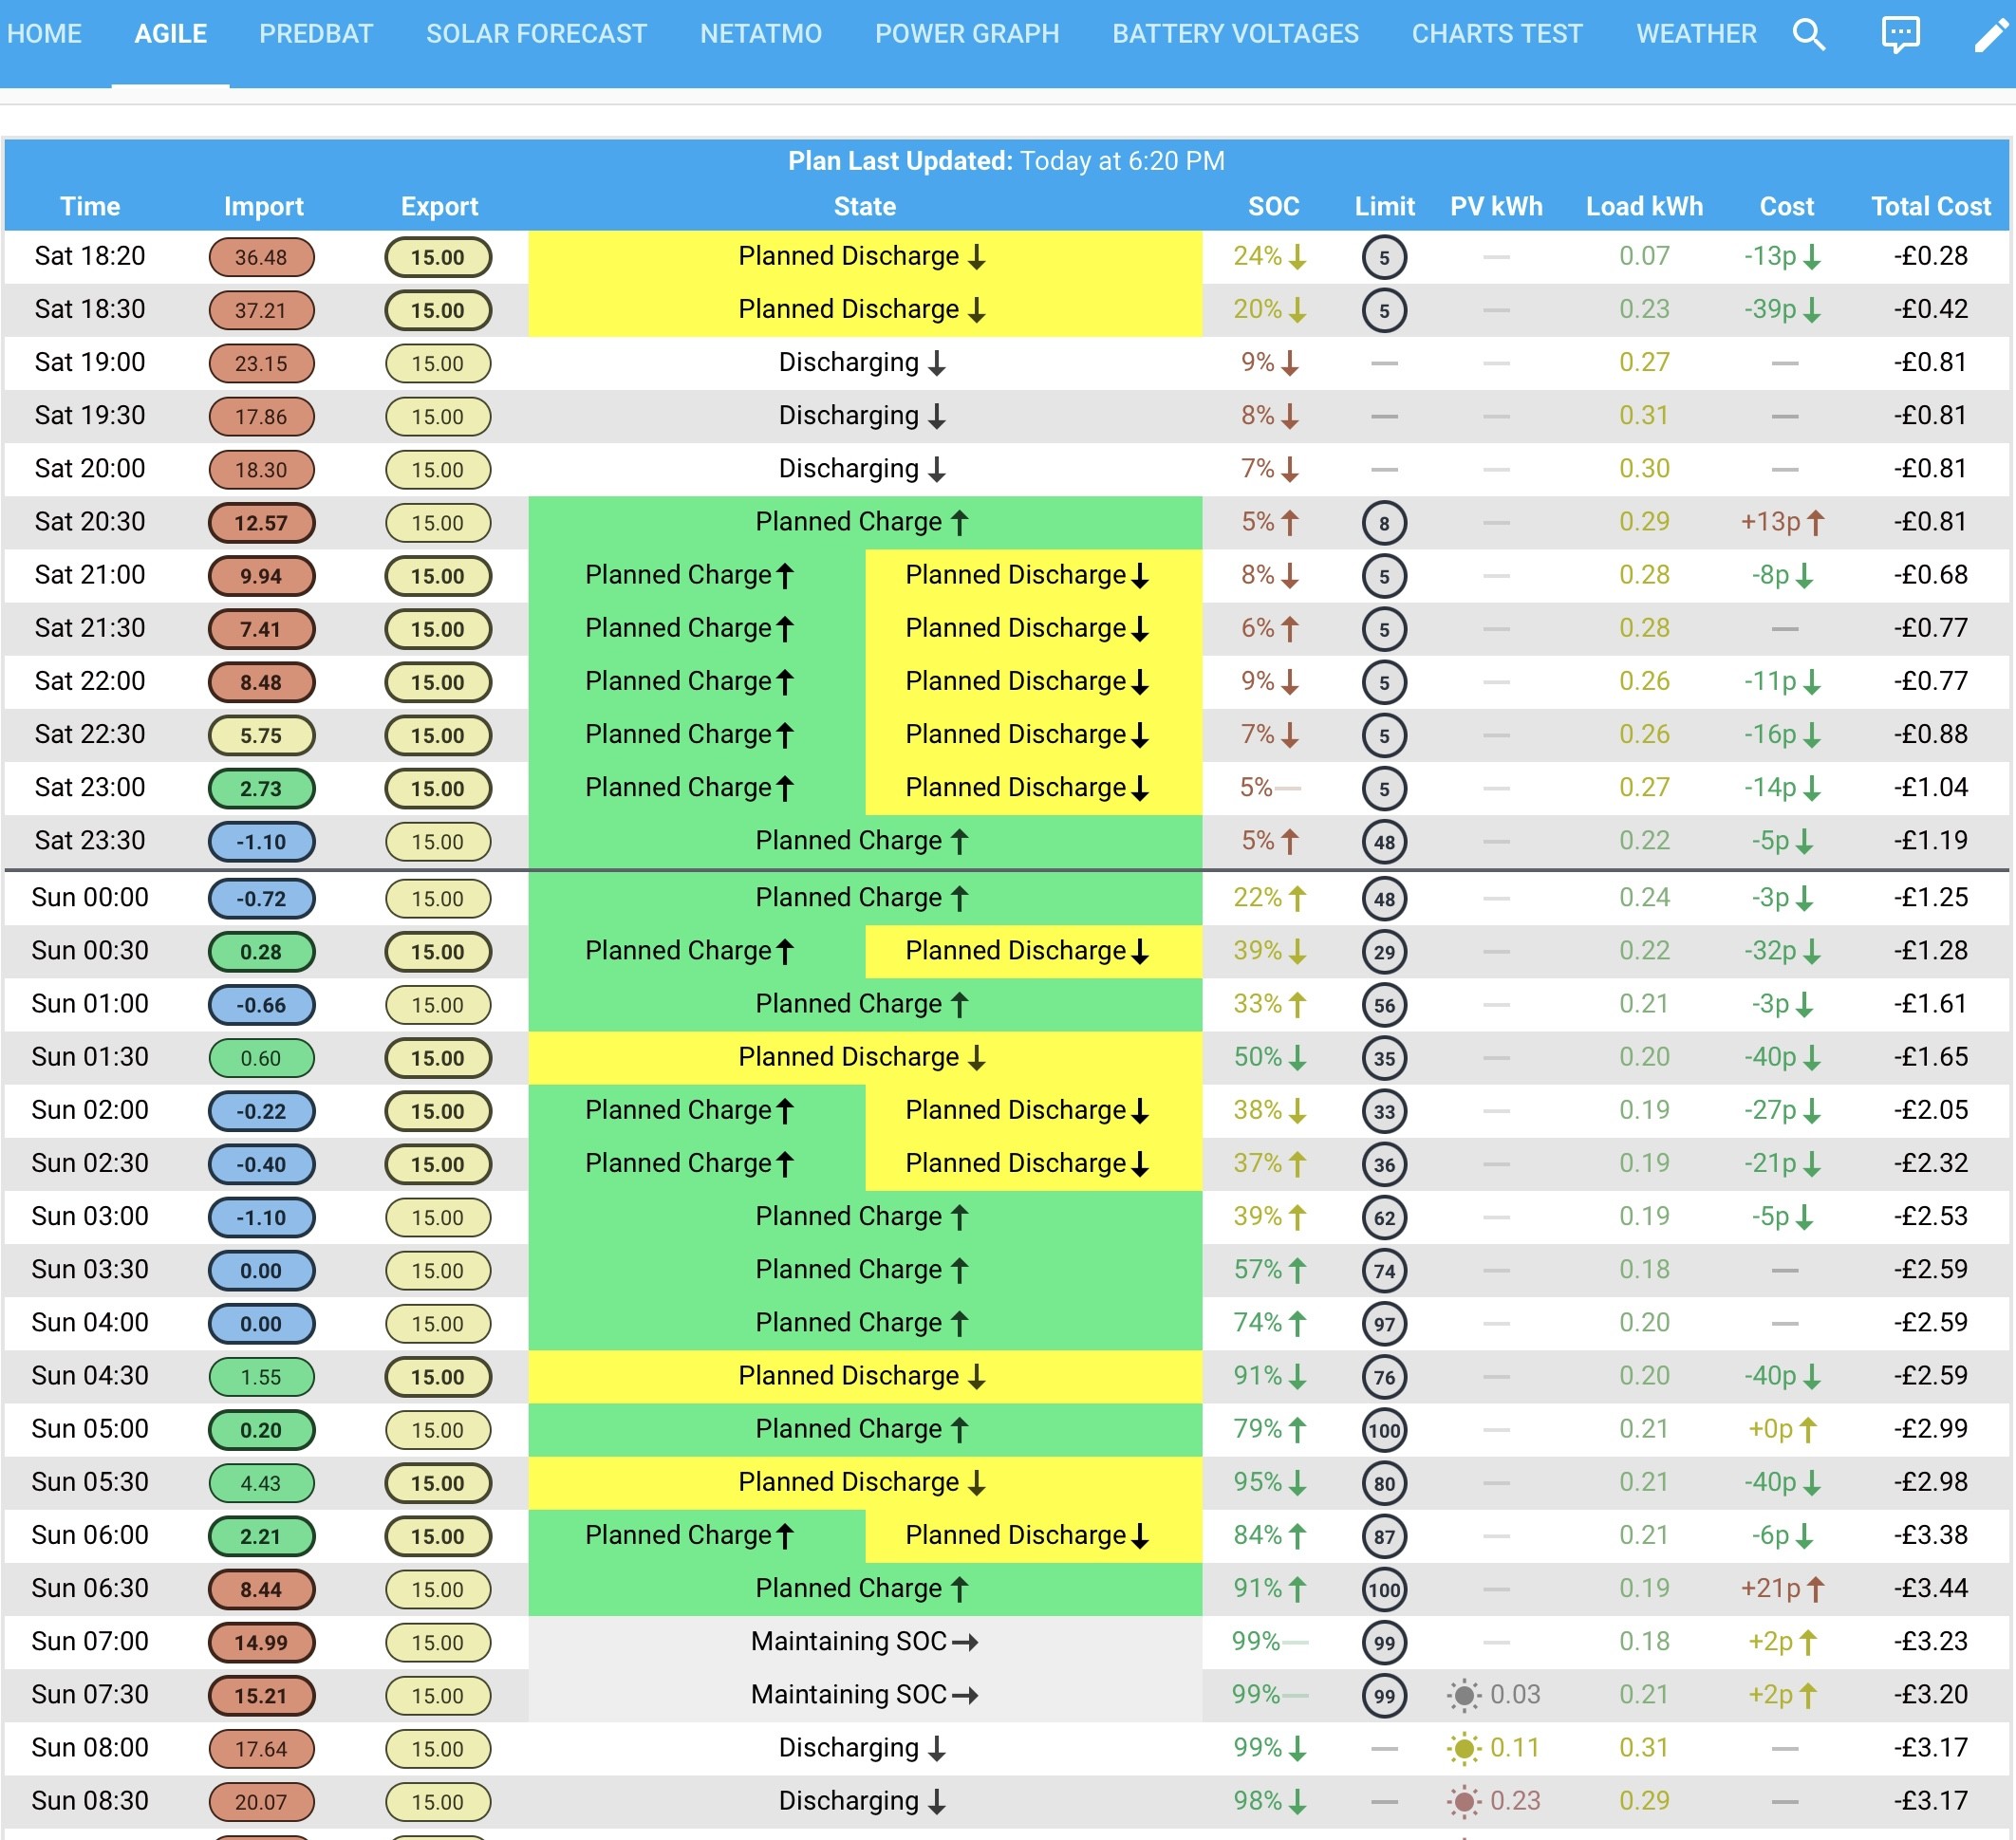Image resolution: width=2016 pixels, height=1840 pixels.
Task: Open the SOLAR FORECAST tab
Action: (536, 34)
